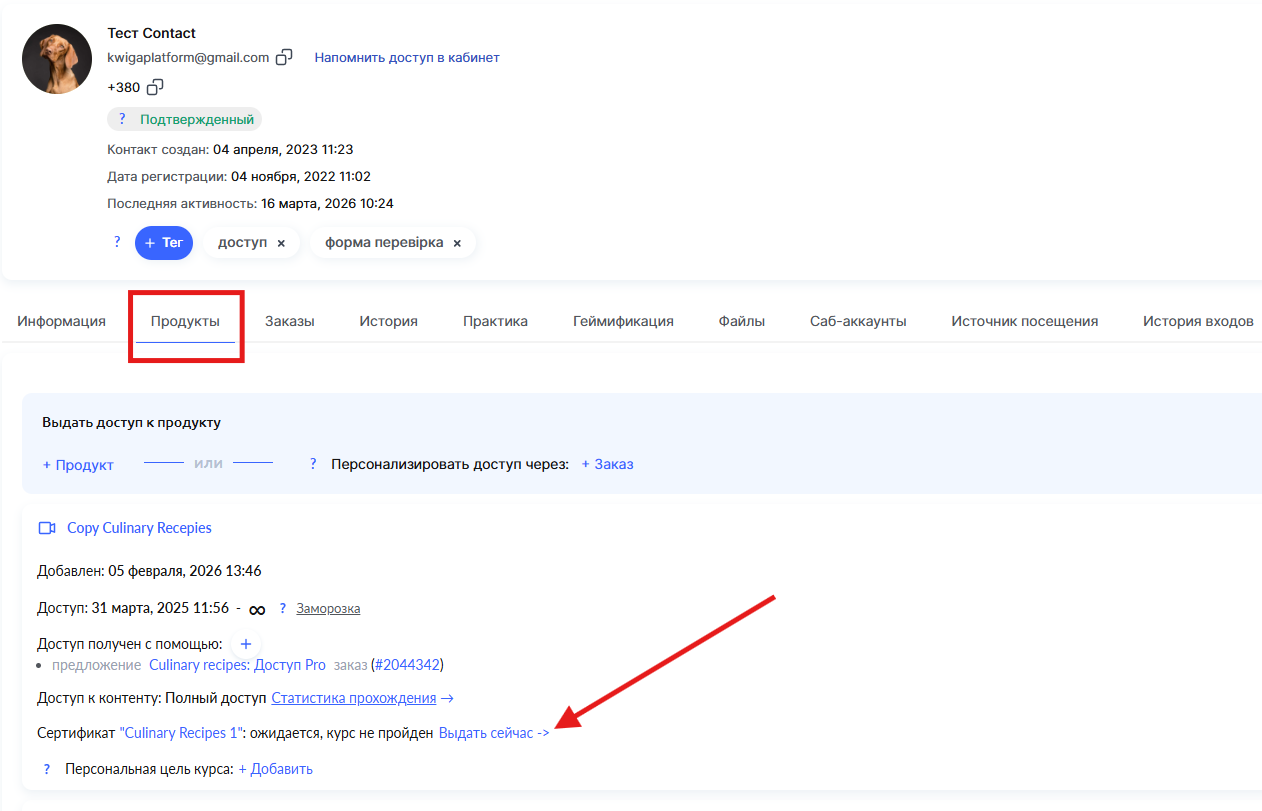Screen dimensions: 1262x811
Task: Click added date 05 февраля, 2026 13:46
Action: 185,571
